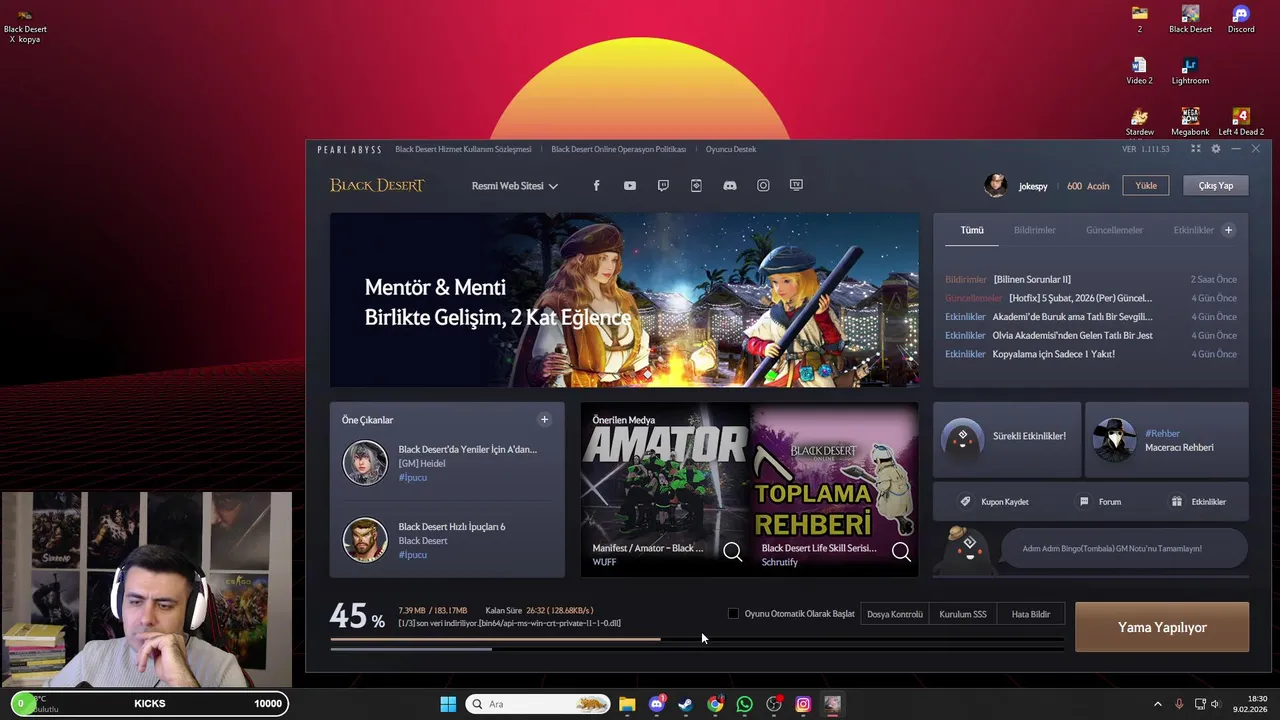The height and width of the screenshot is (720, 1280).
Task: Click the jokespy profile avatar
Action: [996, 185]
